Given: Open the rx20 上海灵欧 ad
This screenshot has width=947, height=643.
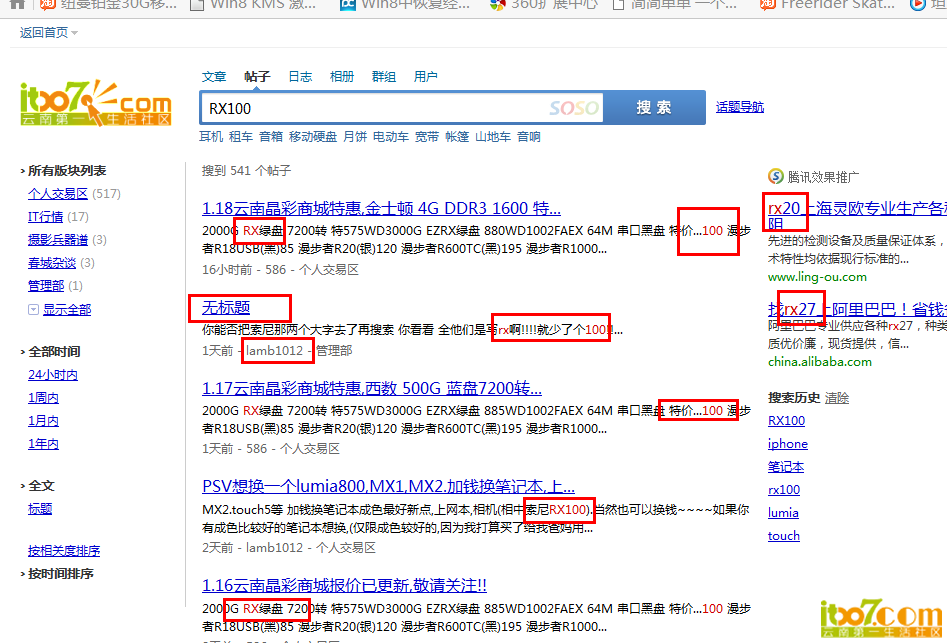Looking at the screenshot, I should tap(857, 215).
